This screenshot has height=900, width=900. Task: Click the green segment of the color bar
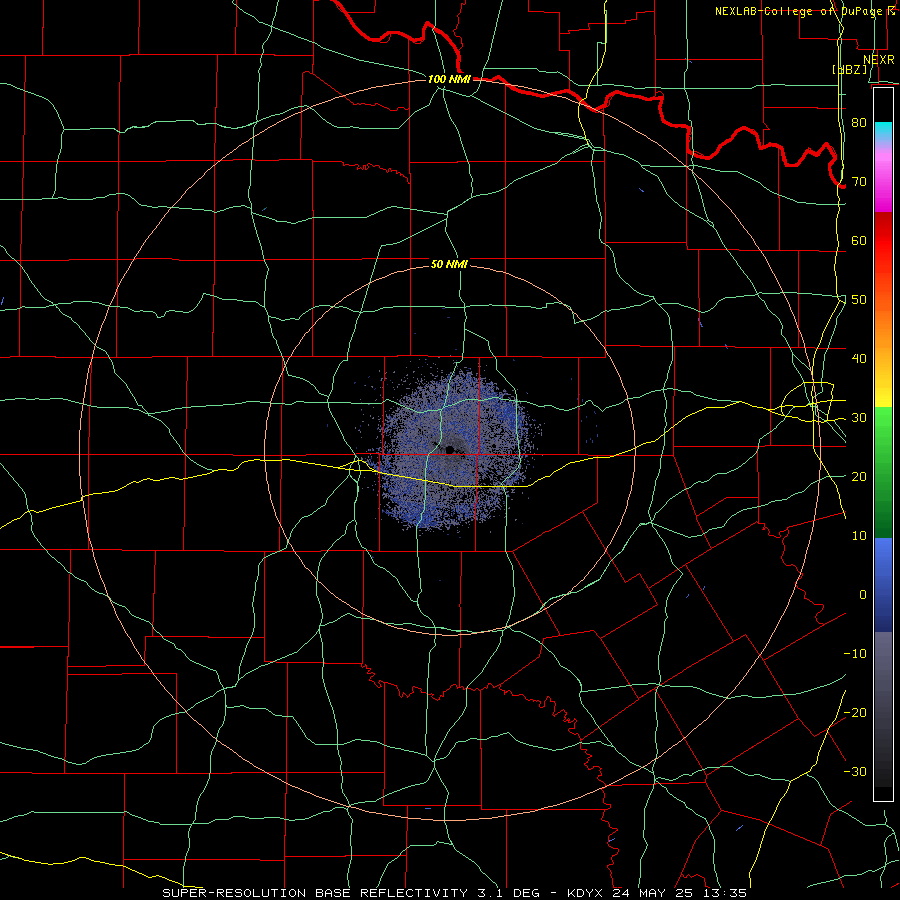pyautogui.click(x=883, y=472)
